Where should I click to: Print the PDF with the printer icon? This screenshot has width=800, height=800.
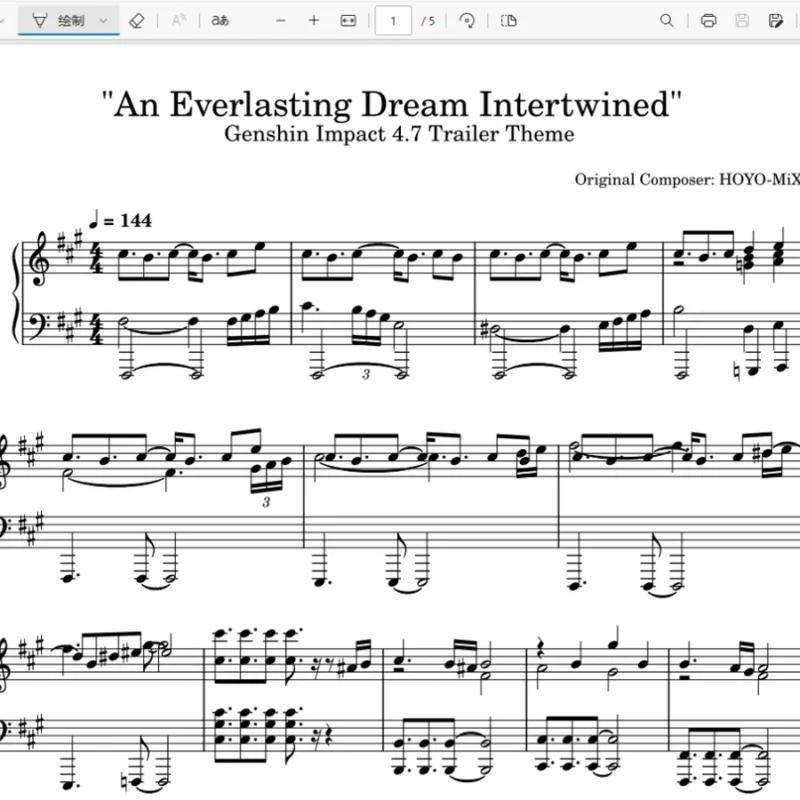709,21
